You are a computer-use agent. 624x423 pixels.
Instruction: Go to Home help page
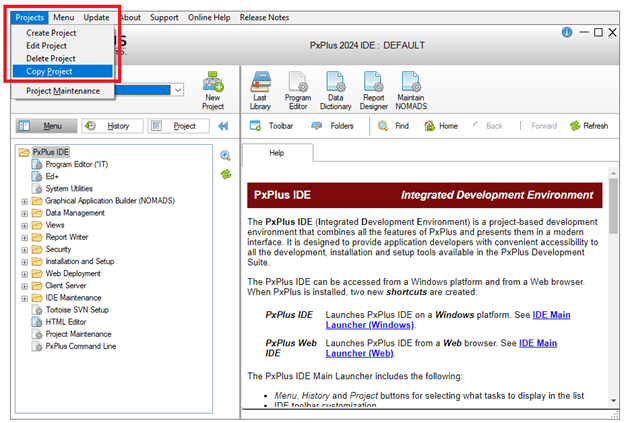441,126
